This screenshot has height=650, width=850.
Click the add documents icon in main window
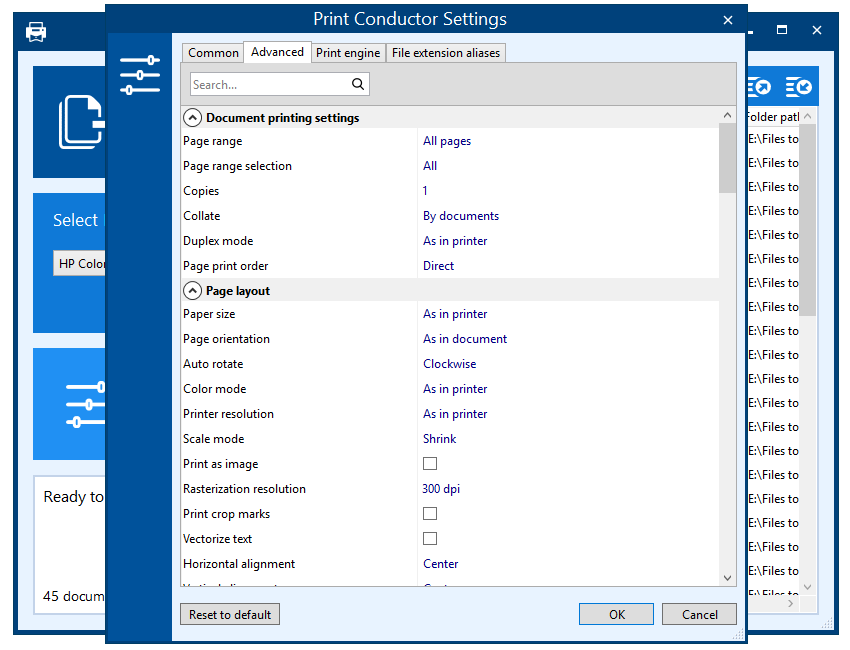(81, 122)
